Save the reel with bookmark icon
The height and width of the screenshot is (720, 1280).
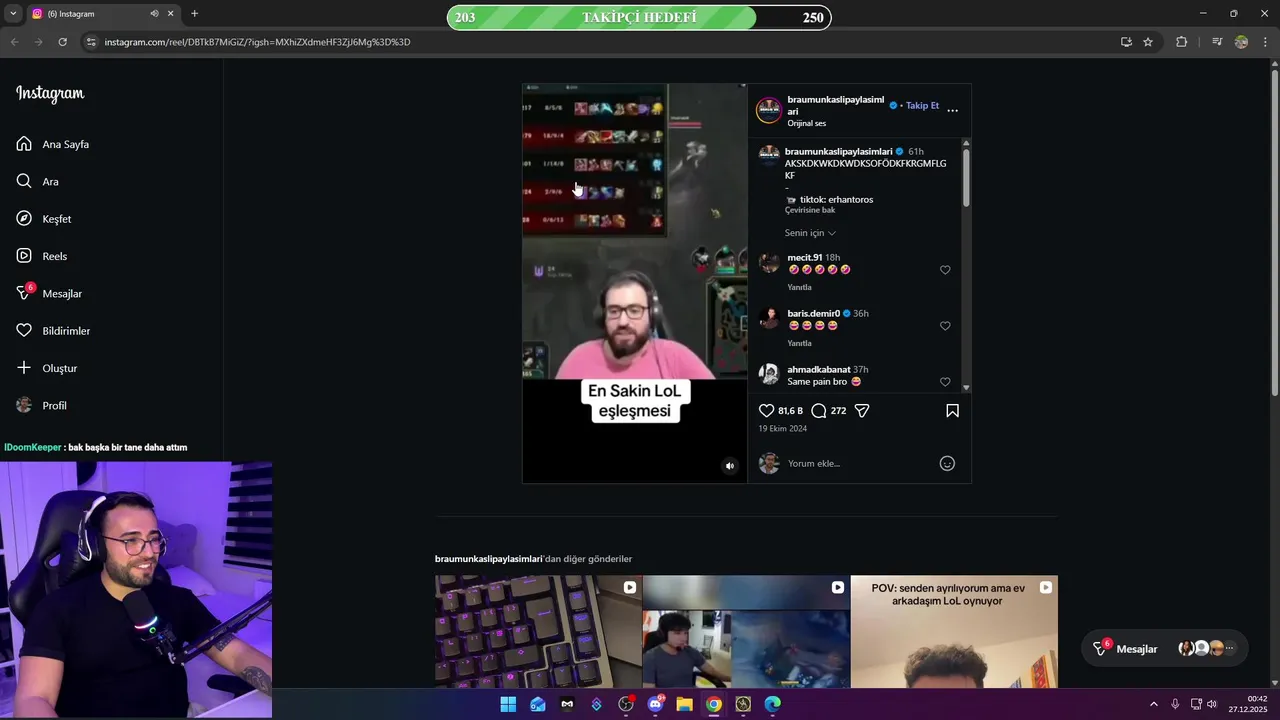tap(952, 411)
